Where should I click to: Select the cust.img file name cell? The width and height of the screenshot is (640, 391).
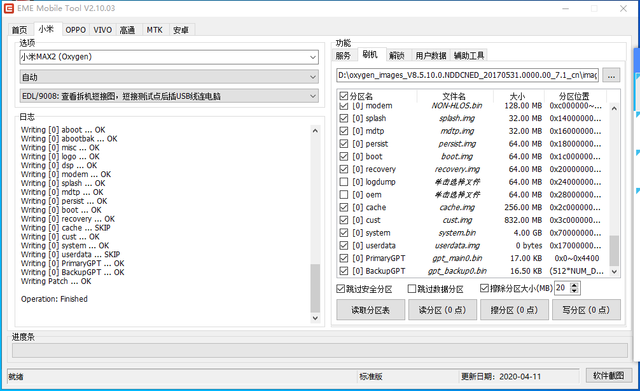(x=457, y=220)
